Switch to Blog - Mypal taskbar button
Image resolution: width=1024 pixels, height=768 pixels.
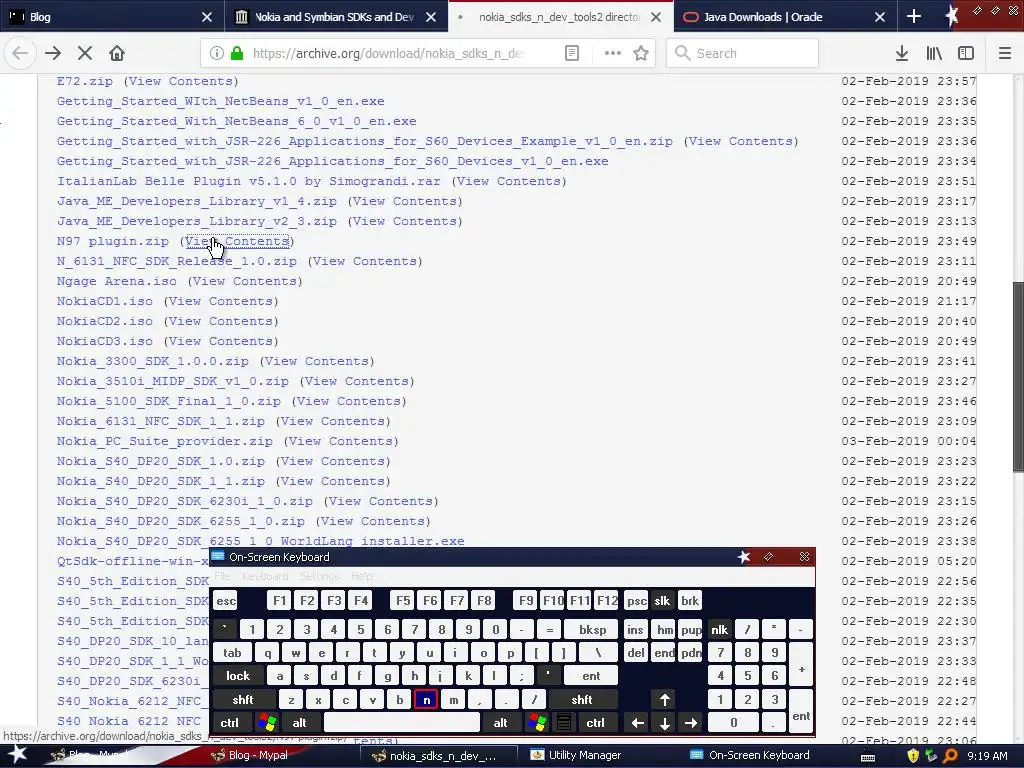[x=258, y=755]
